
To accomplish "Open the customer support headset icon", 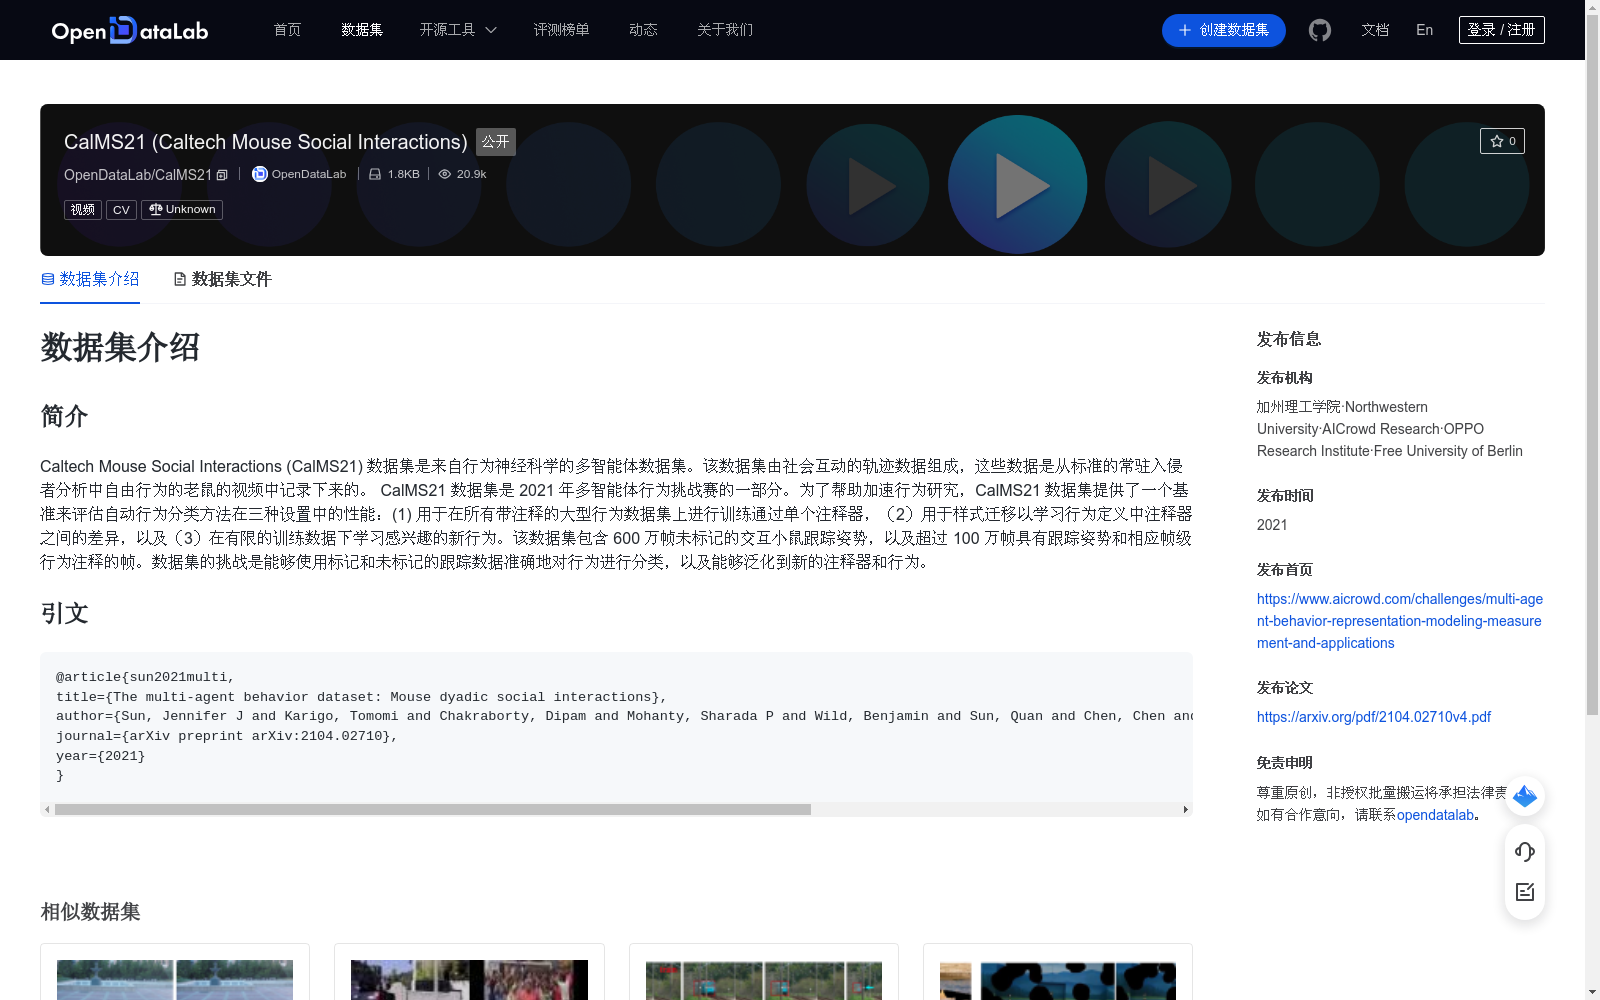I will click(1525, 851).
